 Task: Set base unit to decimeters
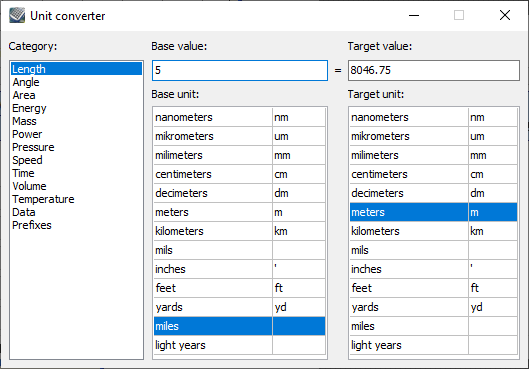coord(240,193)
